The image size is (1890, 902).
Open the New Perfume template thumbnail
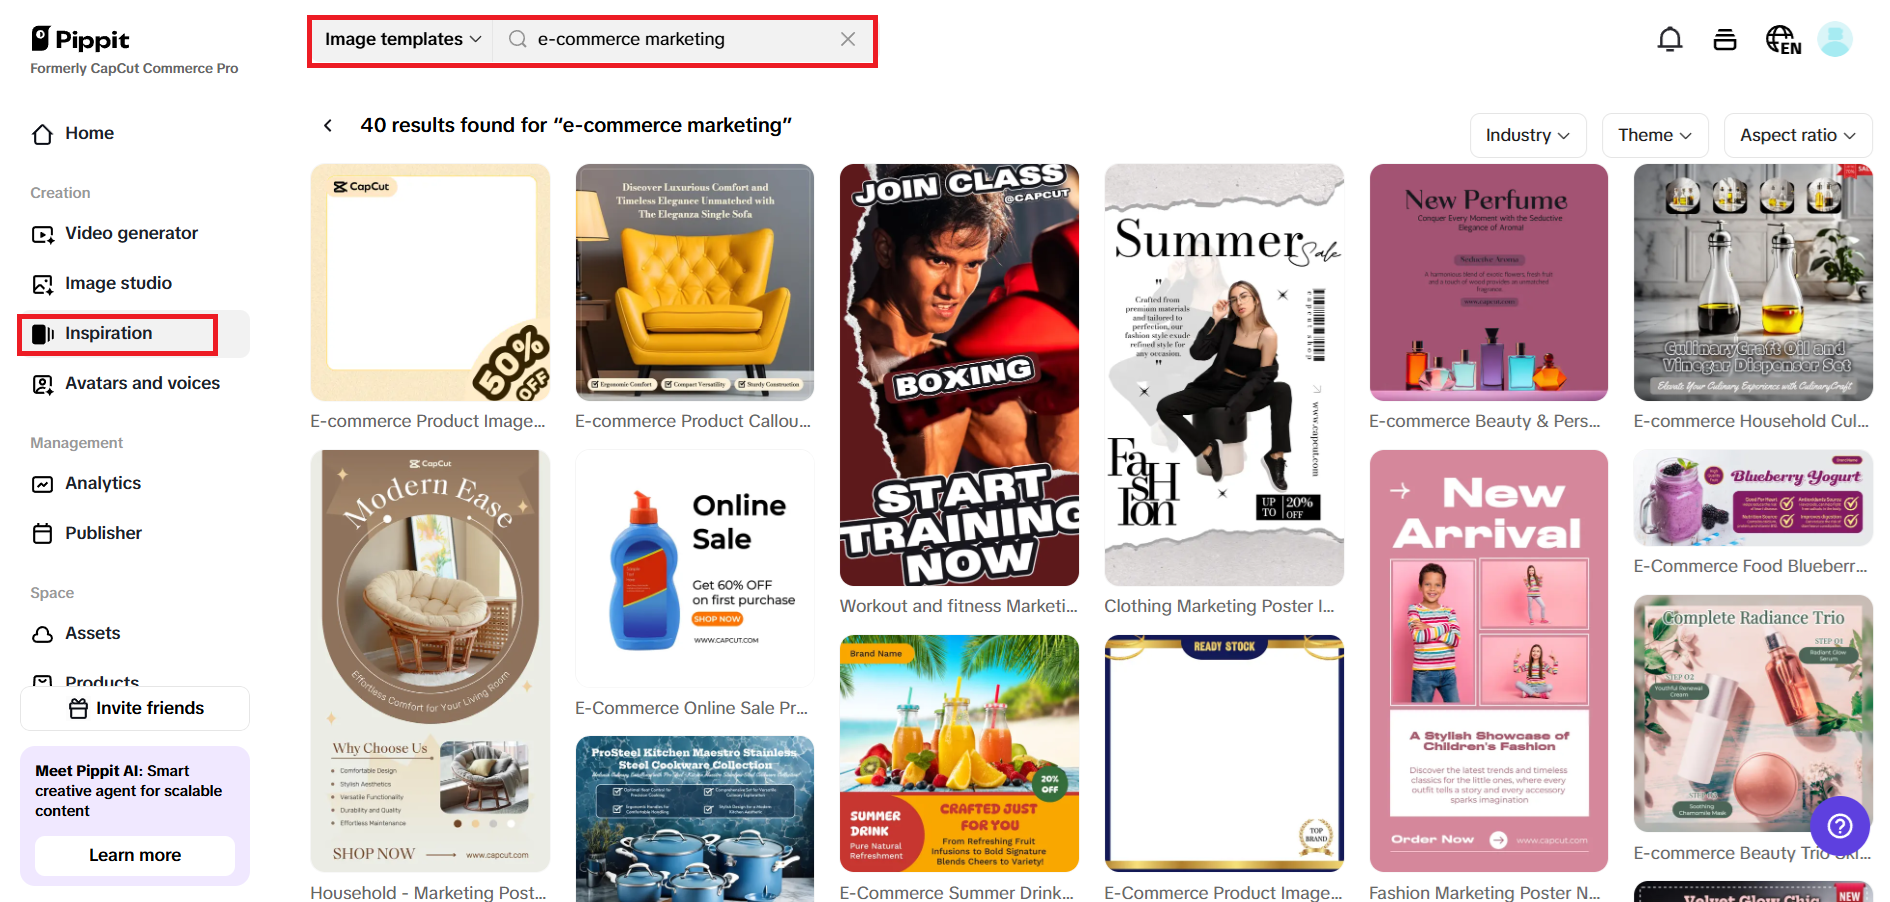1488,282
